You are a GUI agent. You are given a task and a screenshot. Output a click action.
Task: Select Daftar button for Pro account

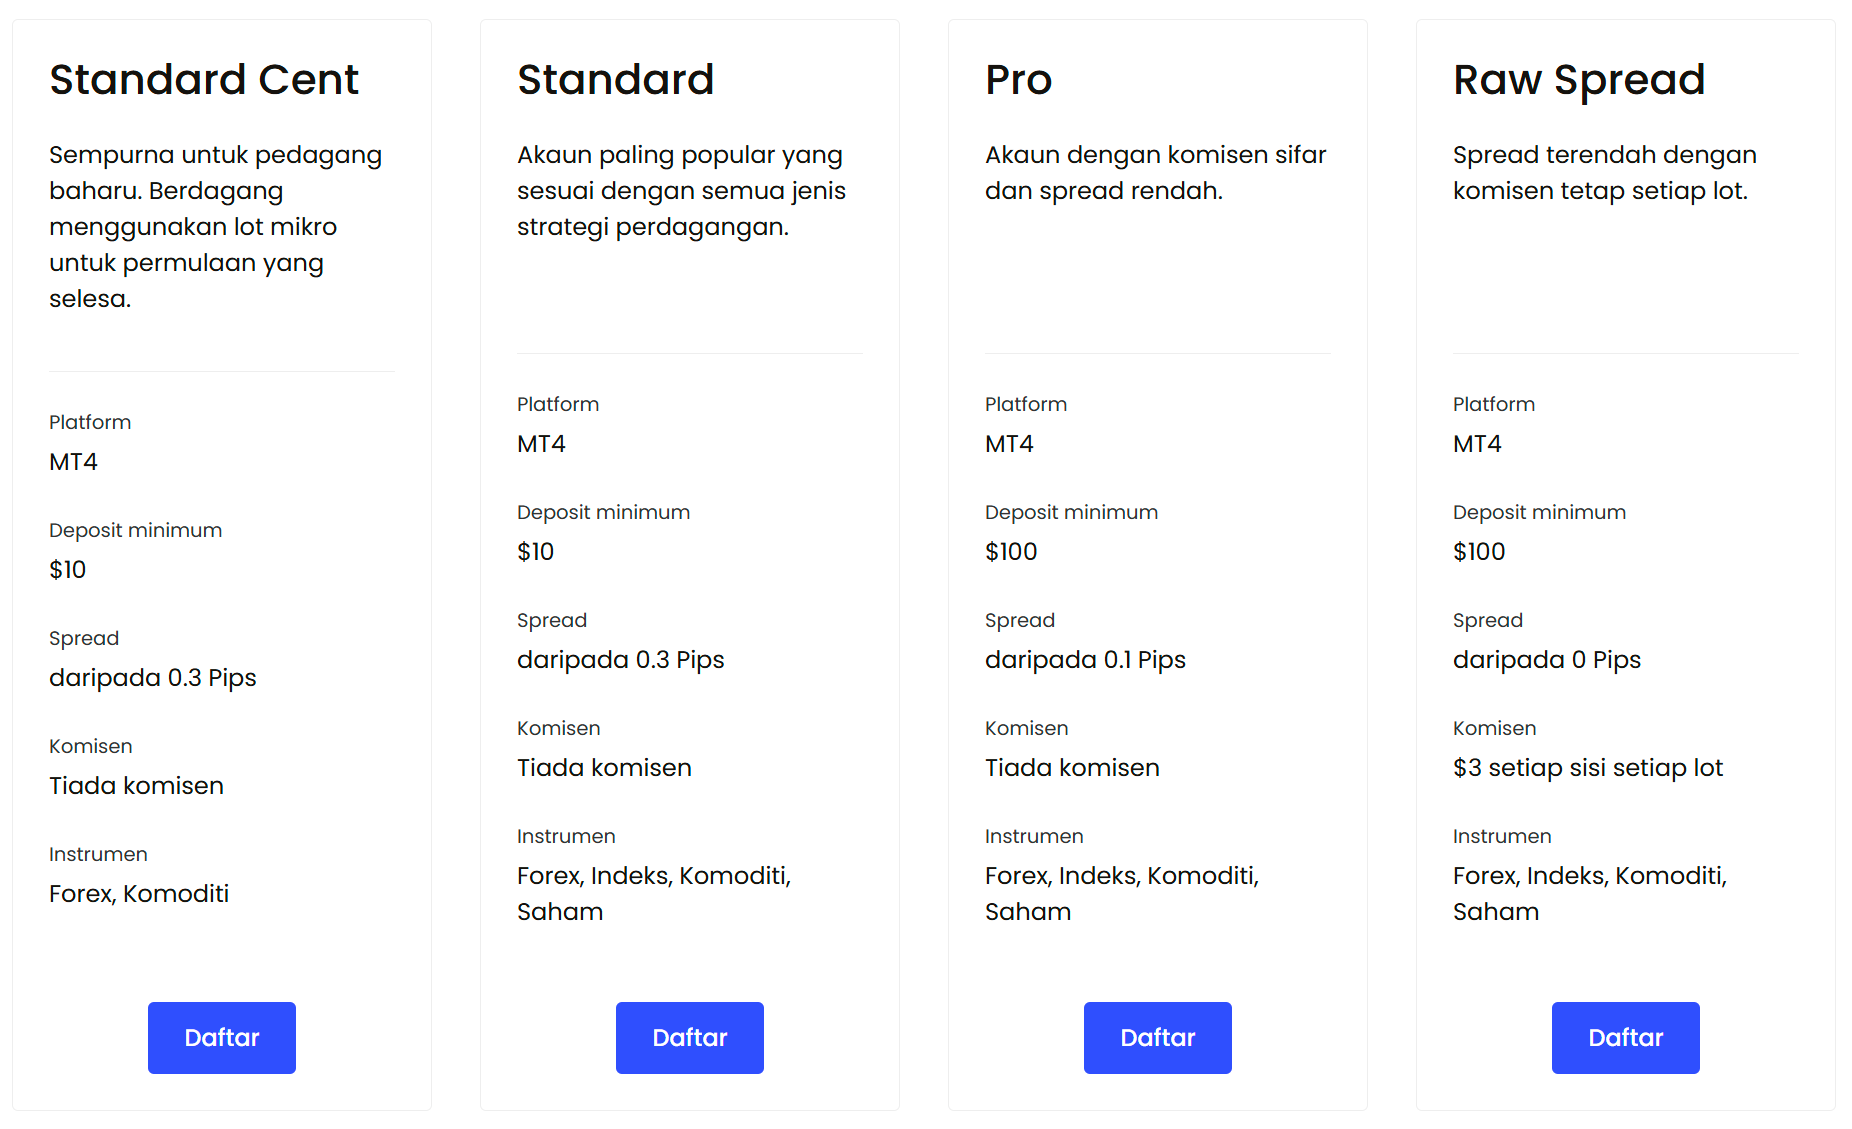[1158, 1038]
